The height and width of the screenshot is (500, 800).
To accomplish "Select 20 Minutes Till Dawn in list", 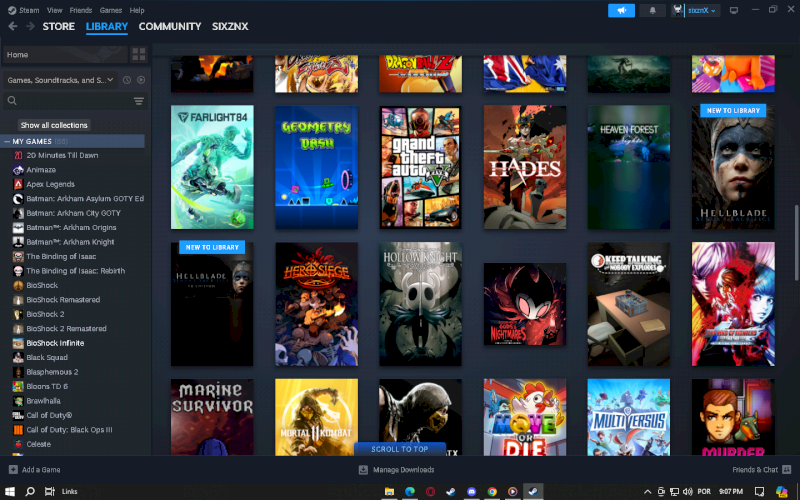I will [62, 155].
